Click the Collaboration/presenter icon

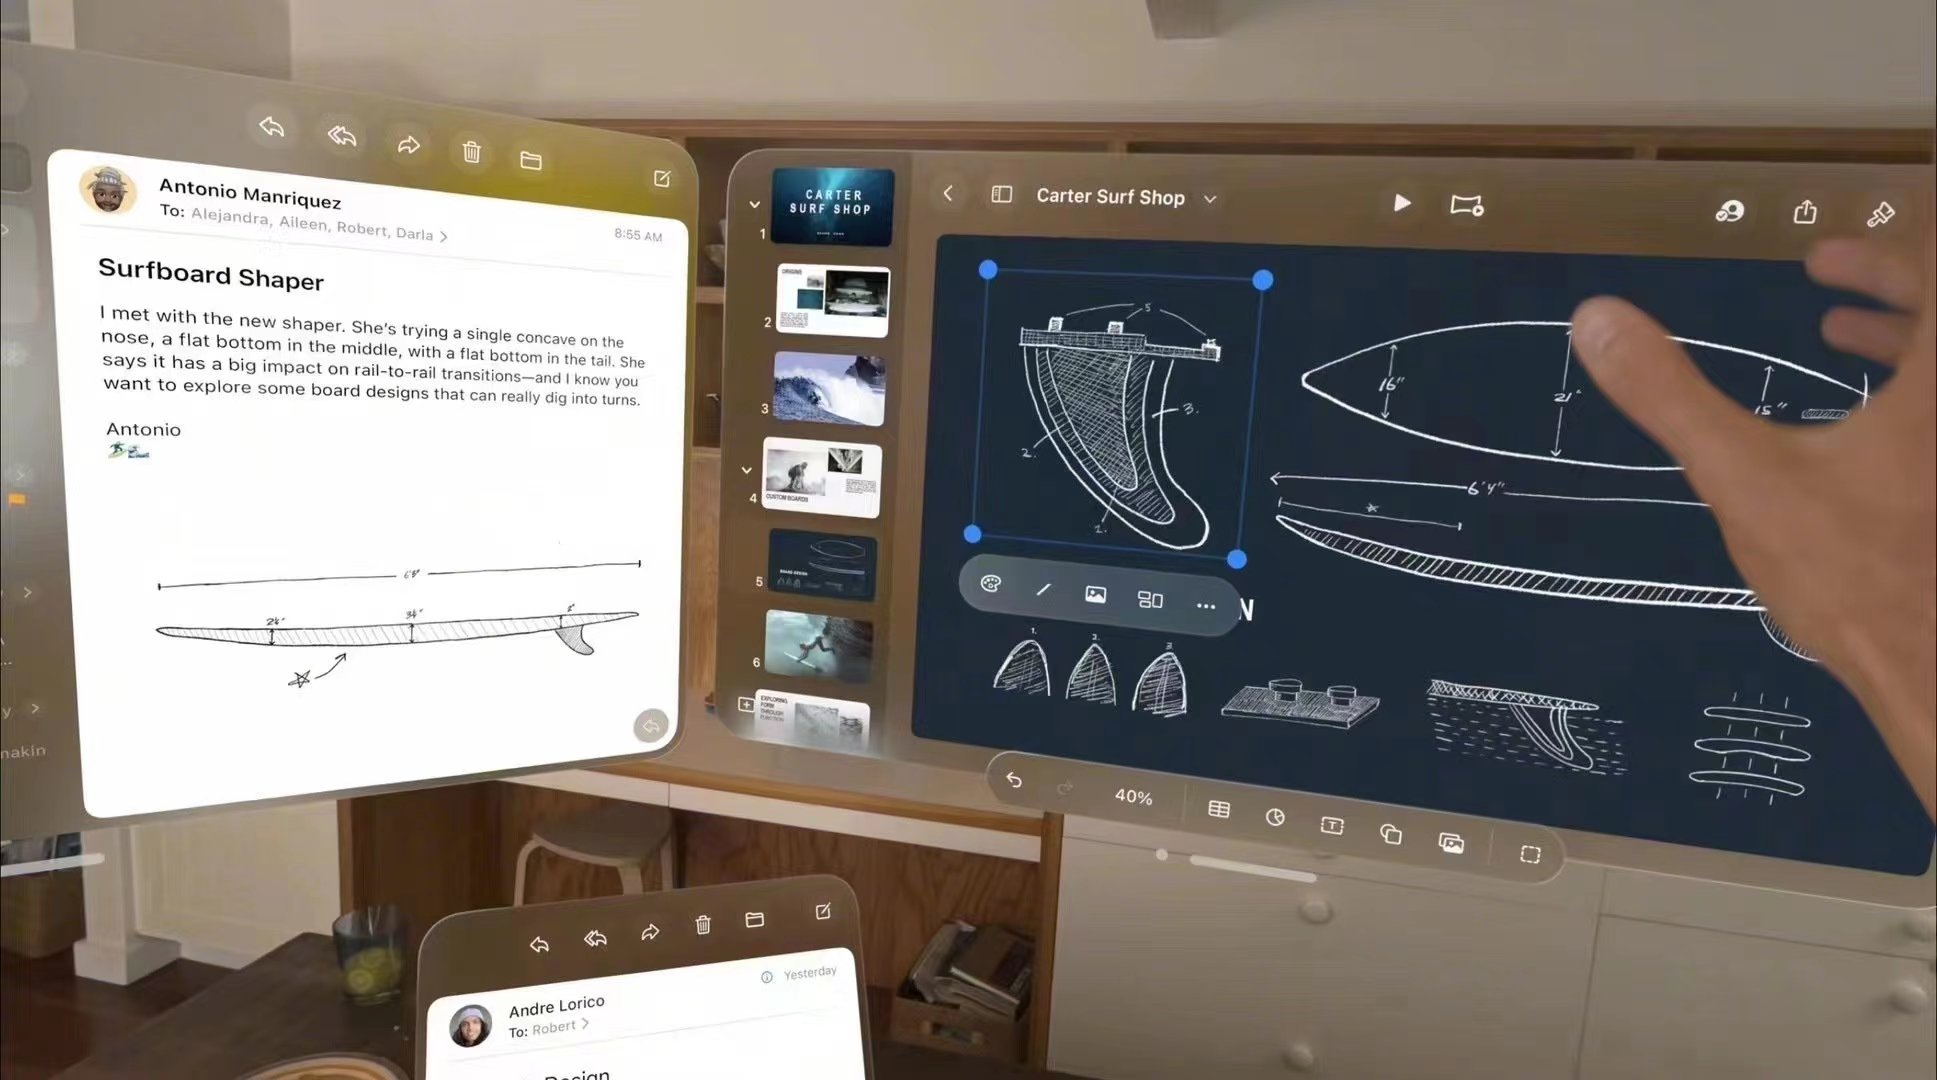(1728, 210)
